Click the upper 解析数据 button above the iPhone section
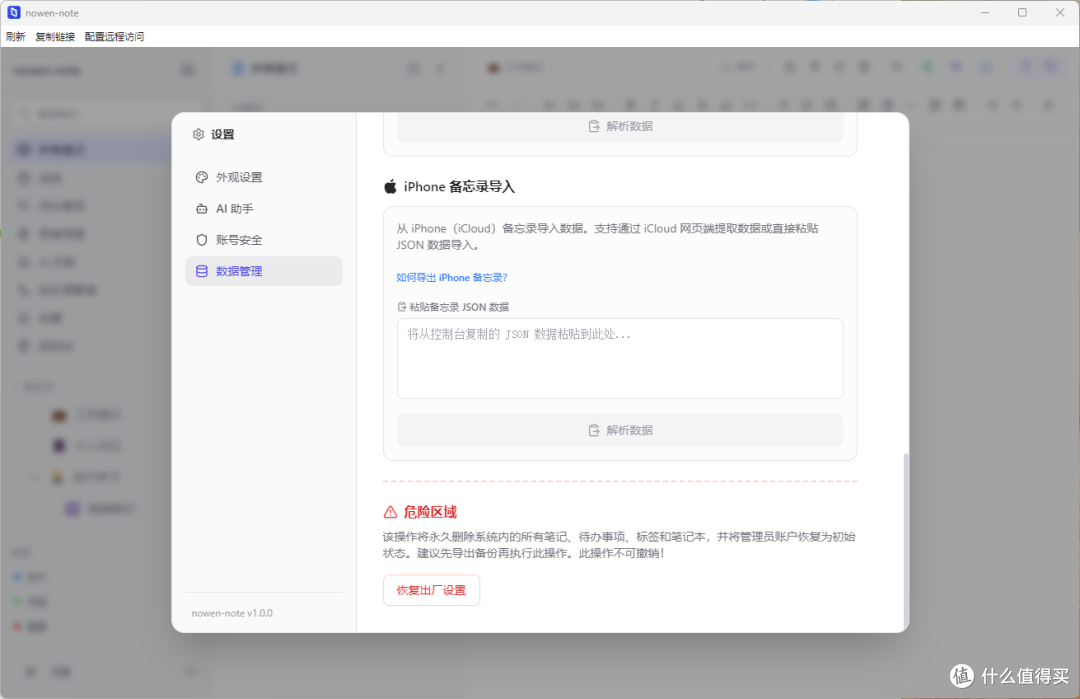 coord(620,127)
